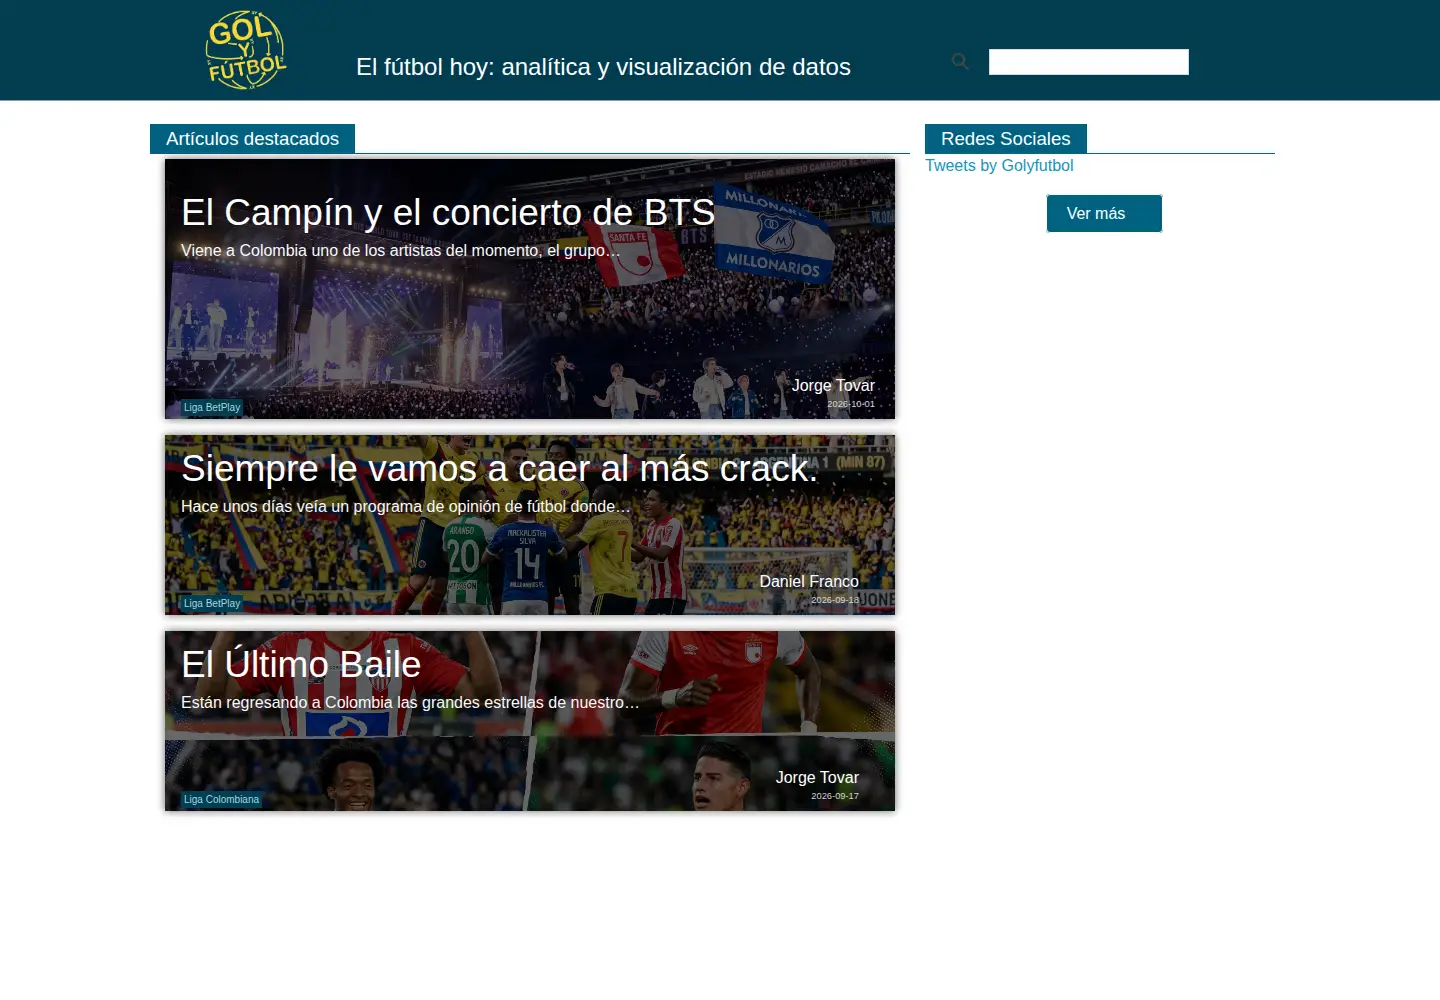This screenshot has height=1000, width=1440.
Task: Click author Jorge Tovar on El Último Baile
Action: point(817,778)
